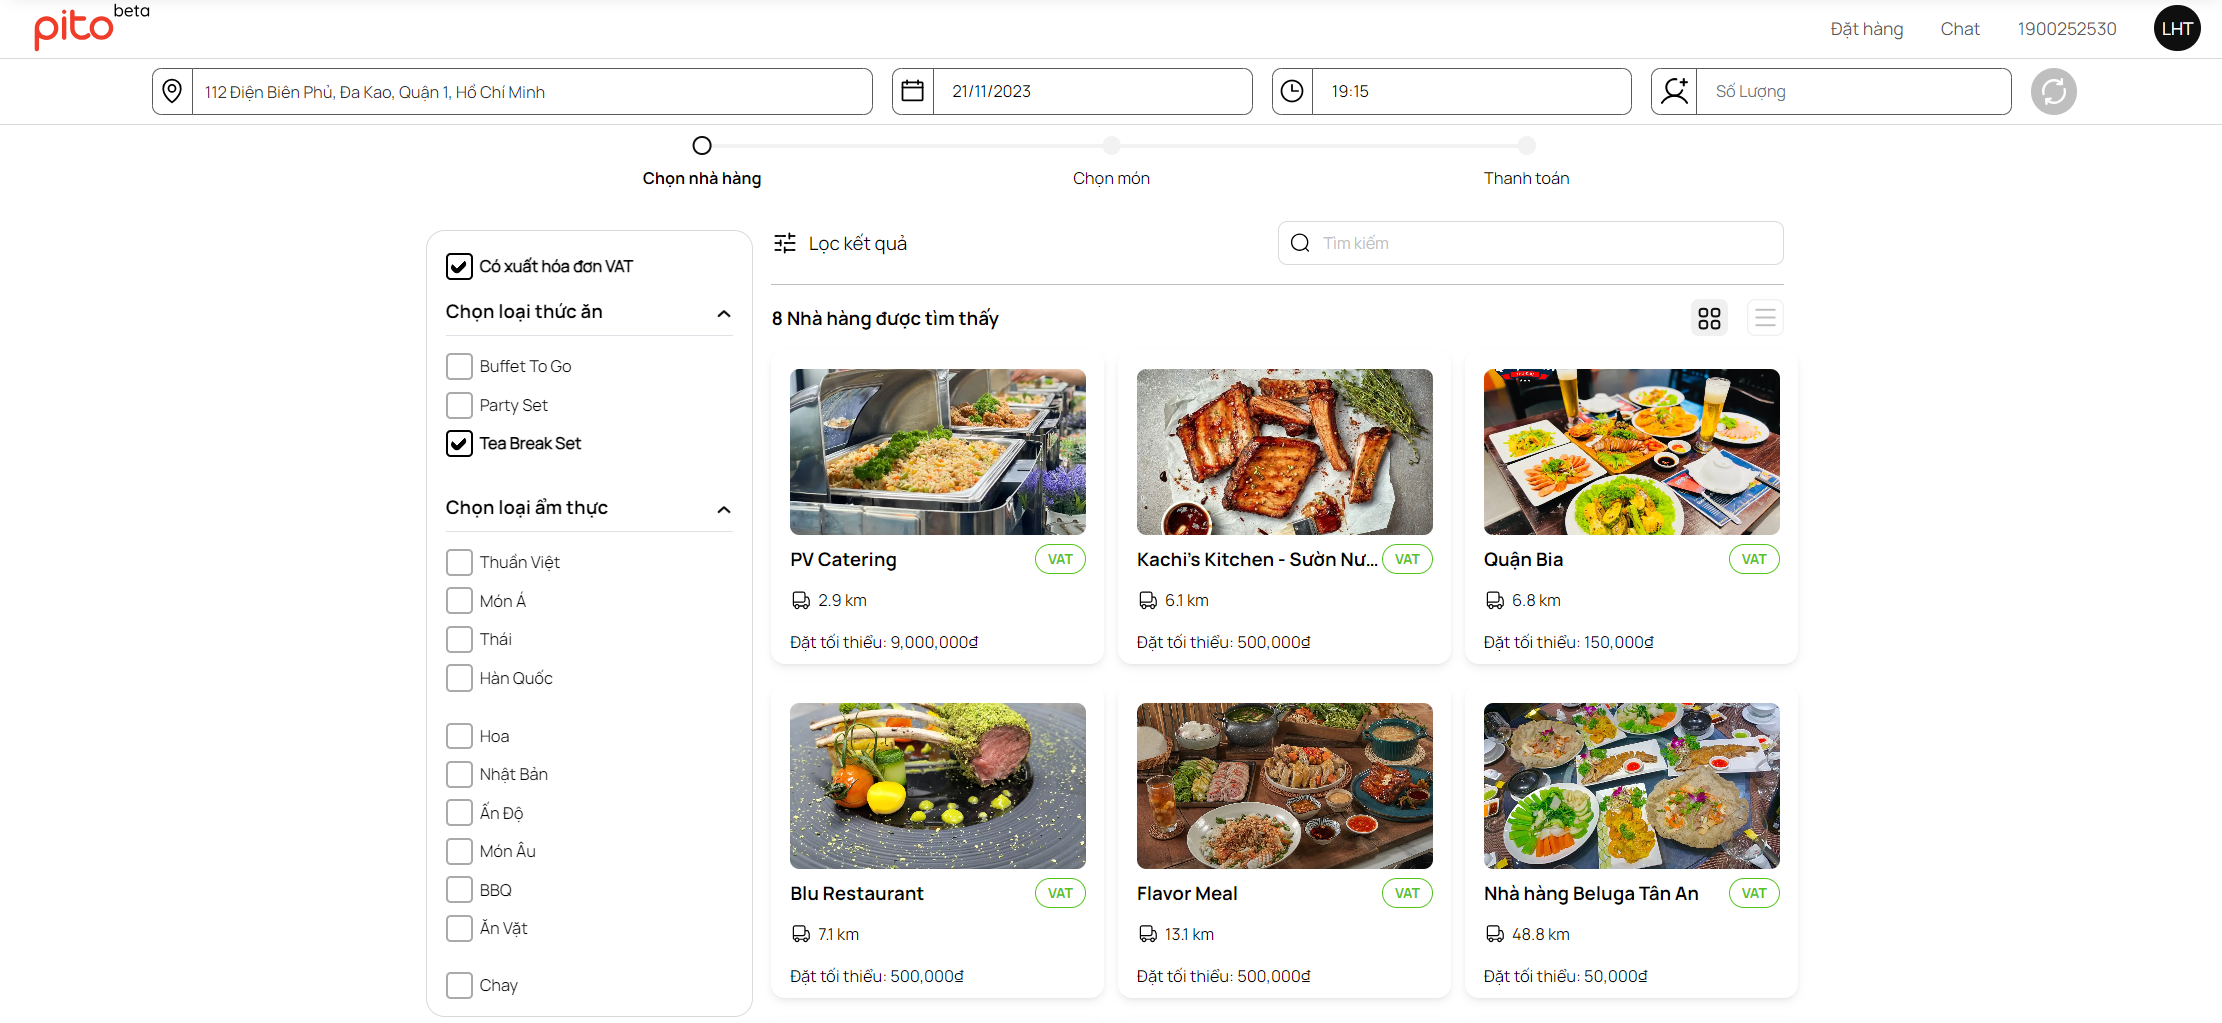Check the Ăn Vặt cuisine filter
The height and width of the screenshot is (1023, 2222).
point(459,928)
